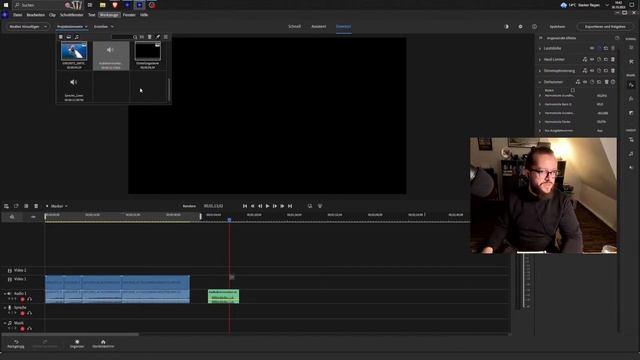Select the Sprache audio file in project panel

[73, 87]
